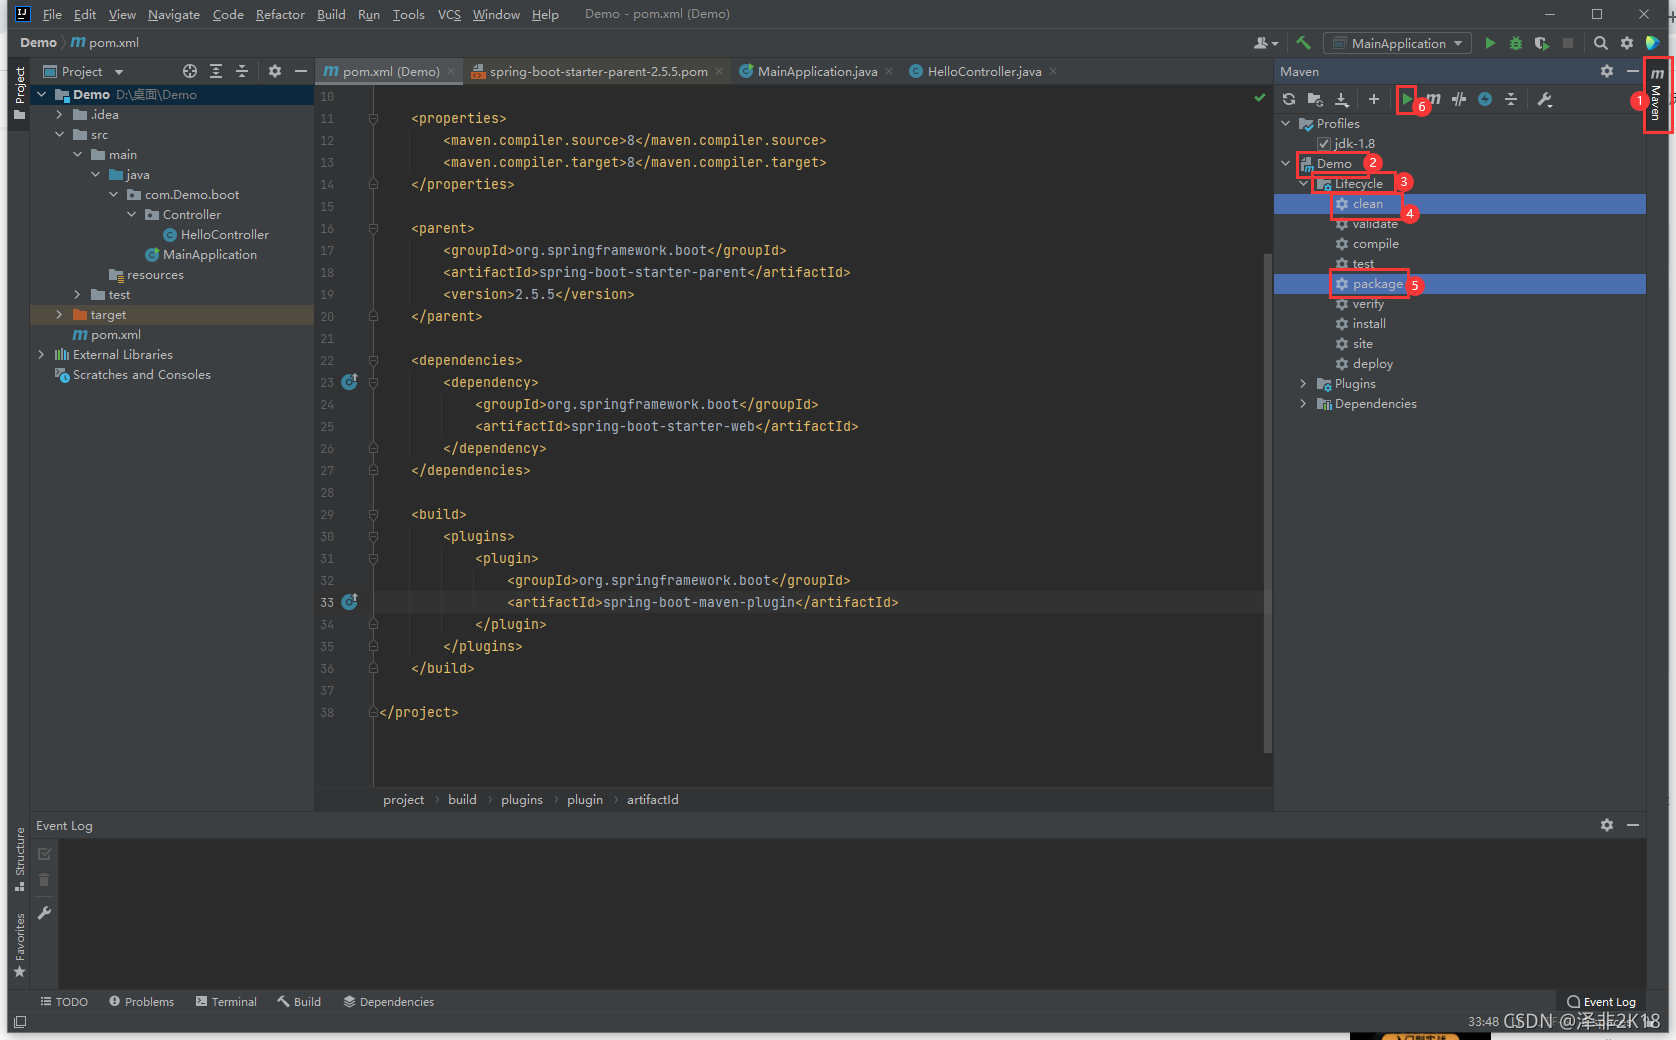This screenshot has width=1676, height=1040.
Task: Open Maven Settings wrench icon
Action: click(x=1545, y=99)
